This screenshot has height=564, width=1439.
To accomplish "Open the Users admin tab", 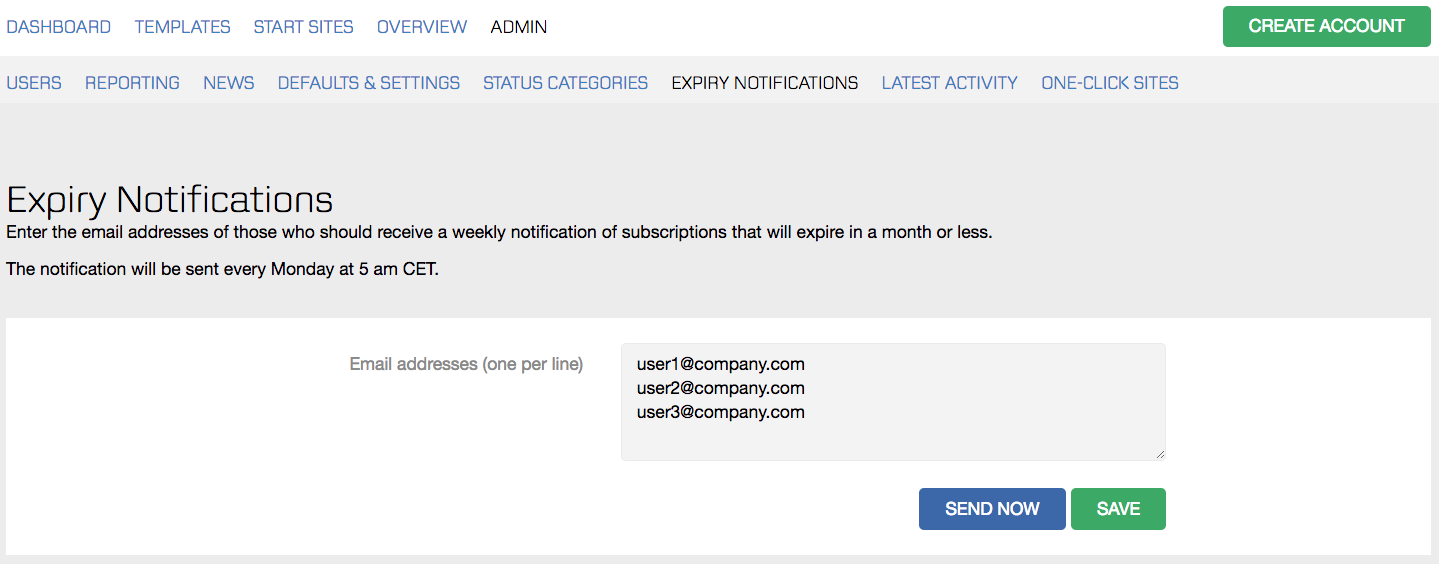I will (34, 83).
